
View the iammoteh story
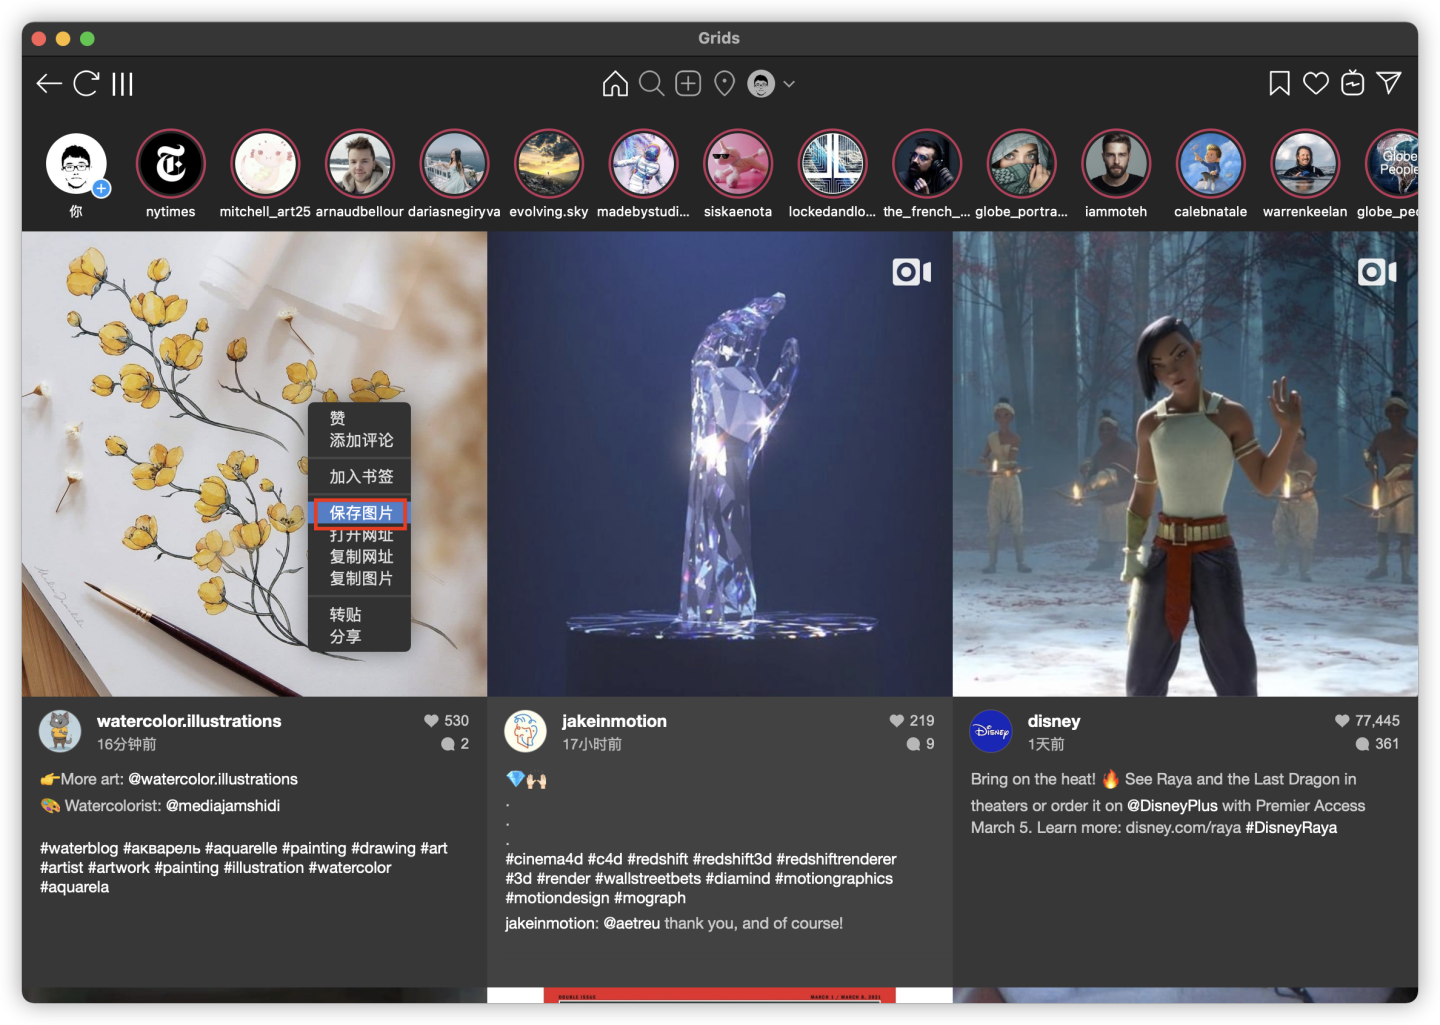(x=1116, y=164)
